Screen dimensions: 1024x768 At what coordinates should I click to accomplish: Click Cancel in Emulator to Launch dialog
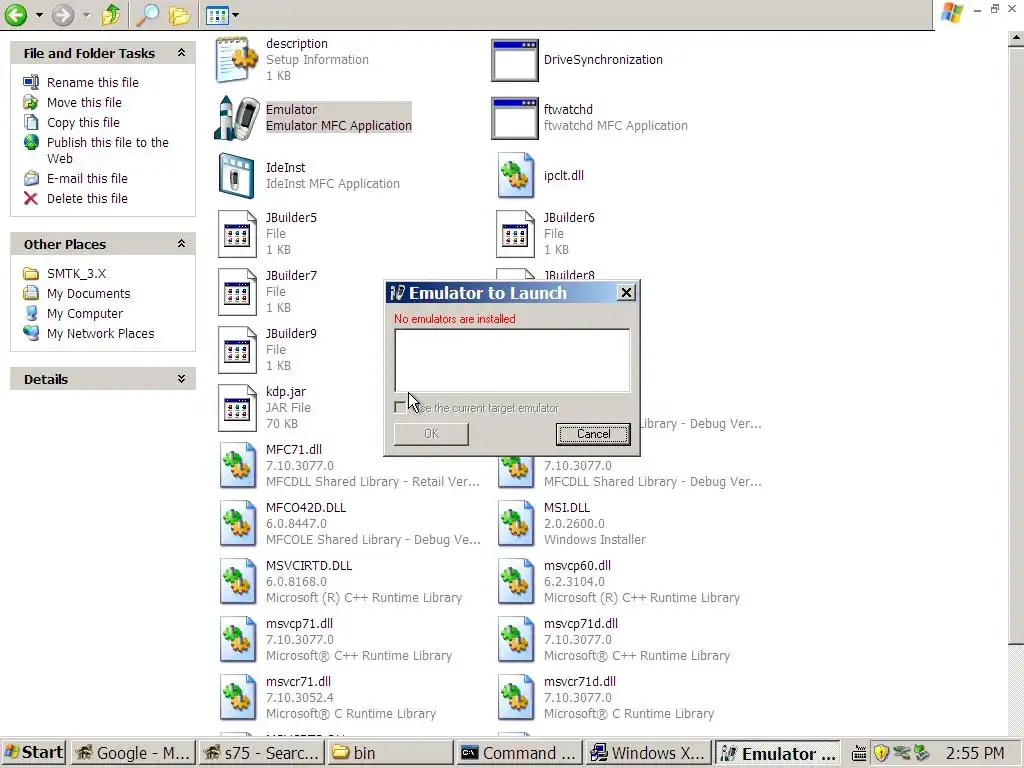tap(593, 434)
